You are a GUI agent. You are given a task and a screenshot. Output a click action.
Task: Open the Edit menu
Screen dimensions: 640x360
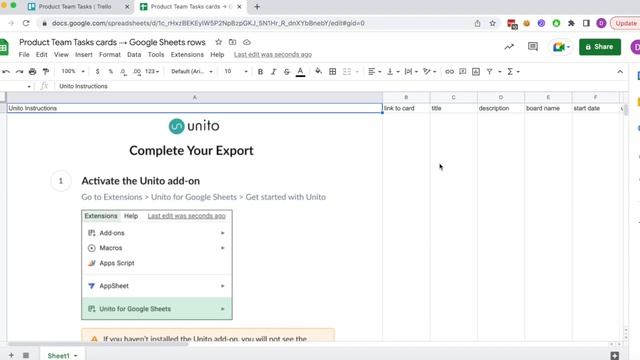(42, 54)
